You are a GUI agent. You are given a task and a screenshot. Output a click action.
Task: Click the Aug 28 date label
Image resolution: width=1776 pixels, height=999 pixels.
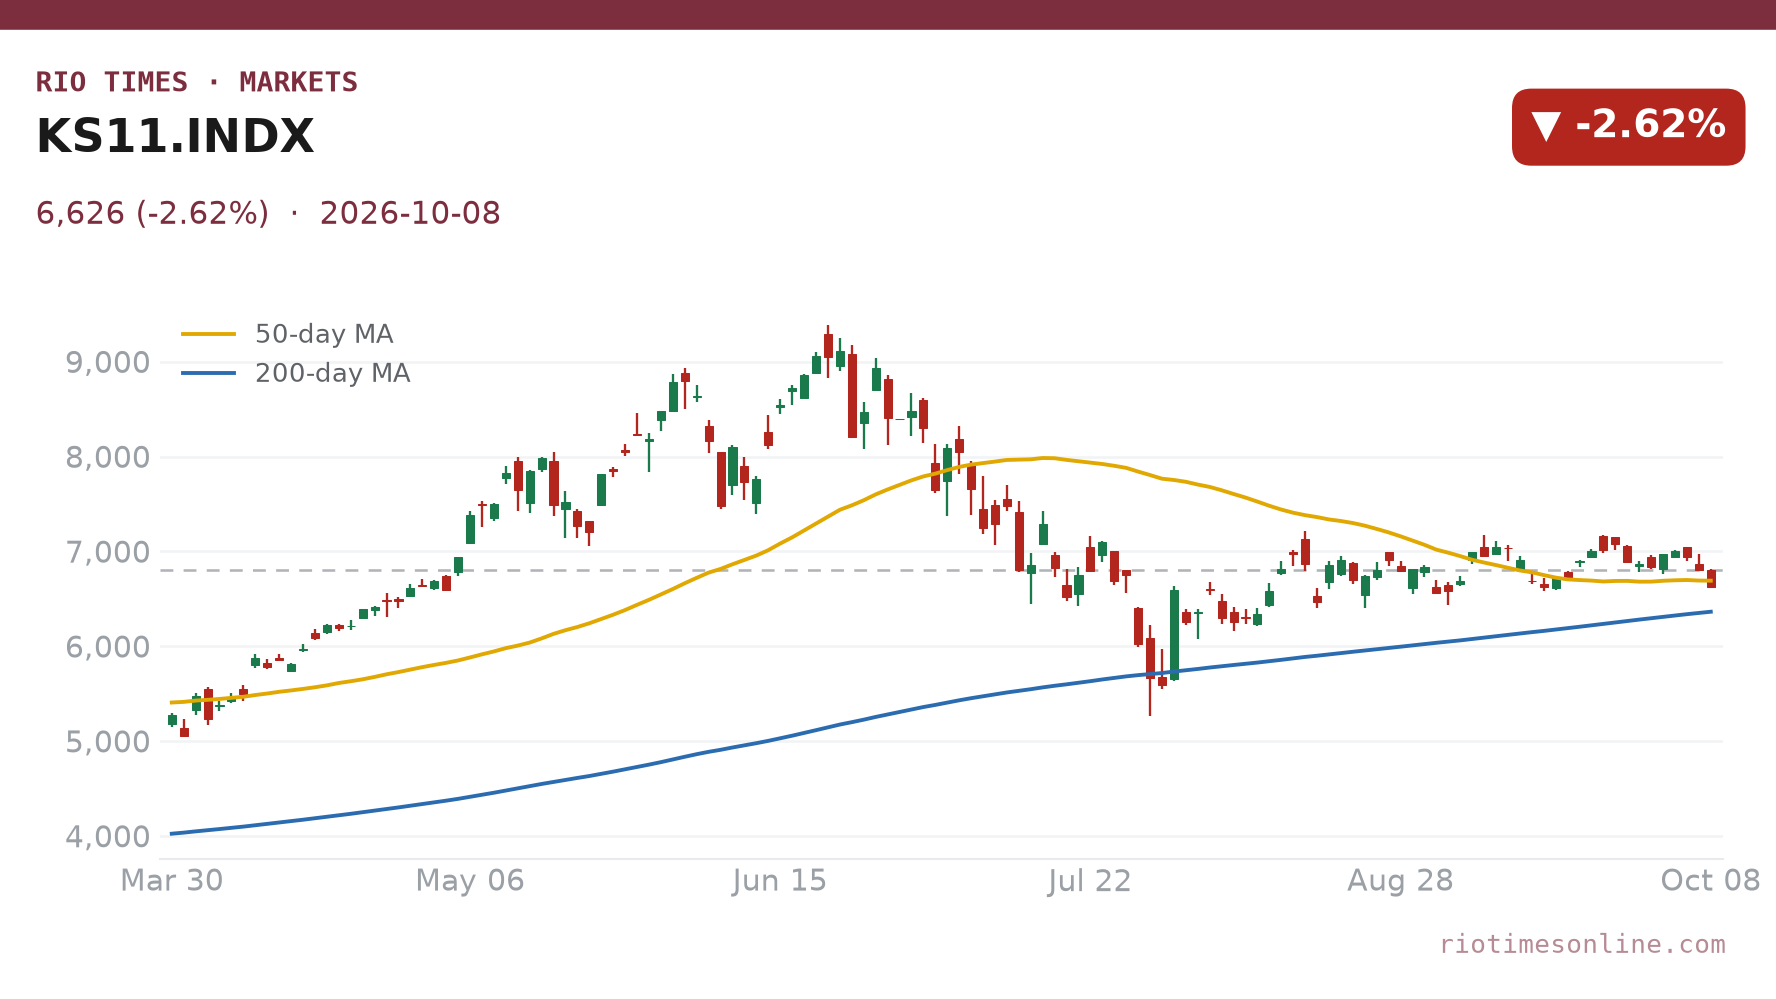click(x=1400, y=881)
